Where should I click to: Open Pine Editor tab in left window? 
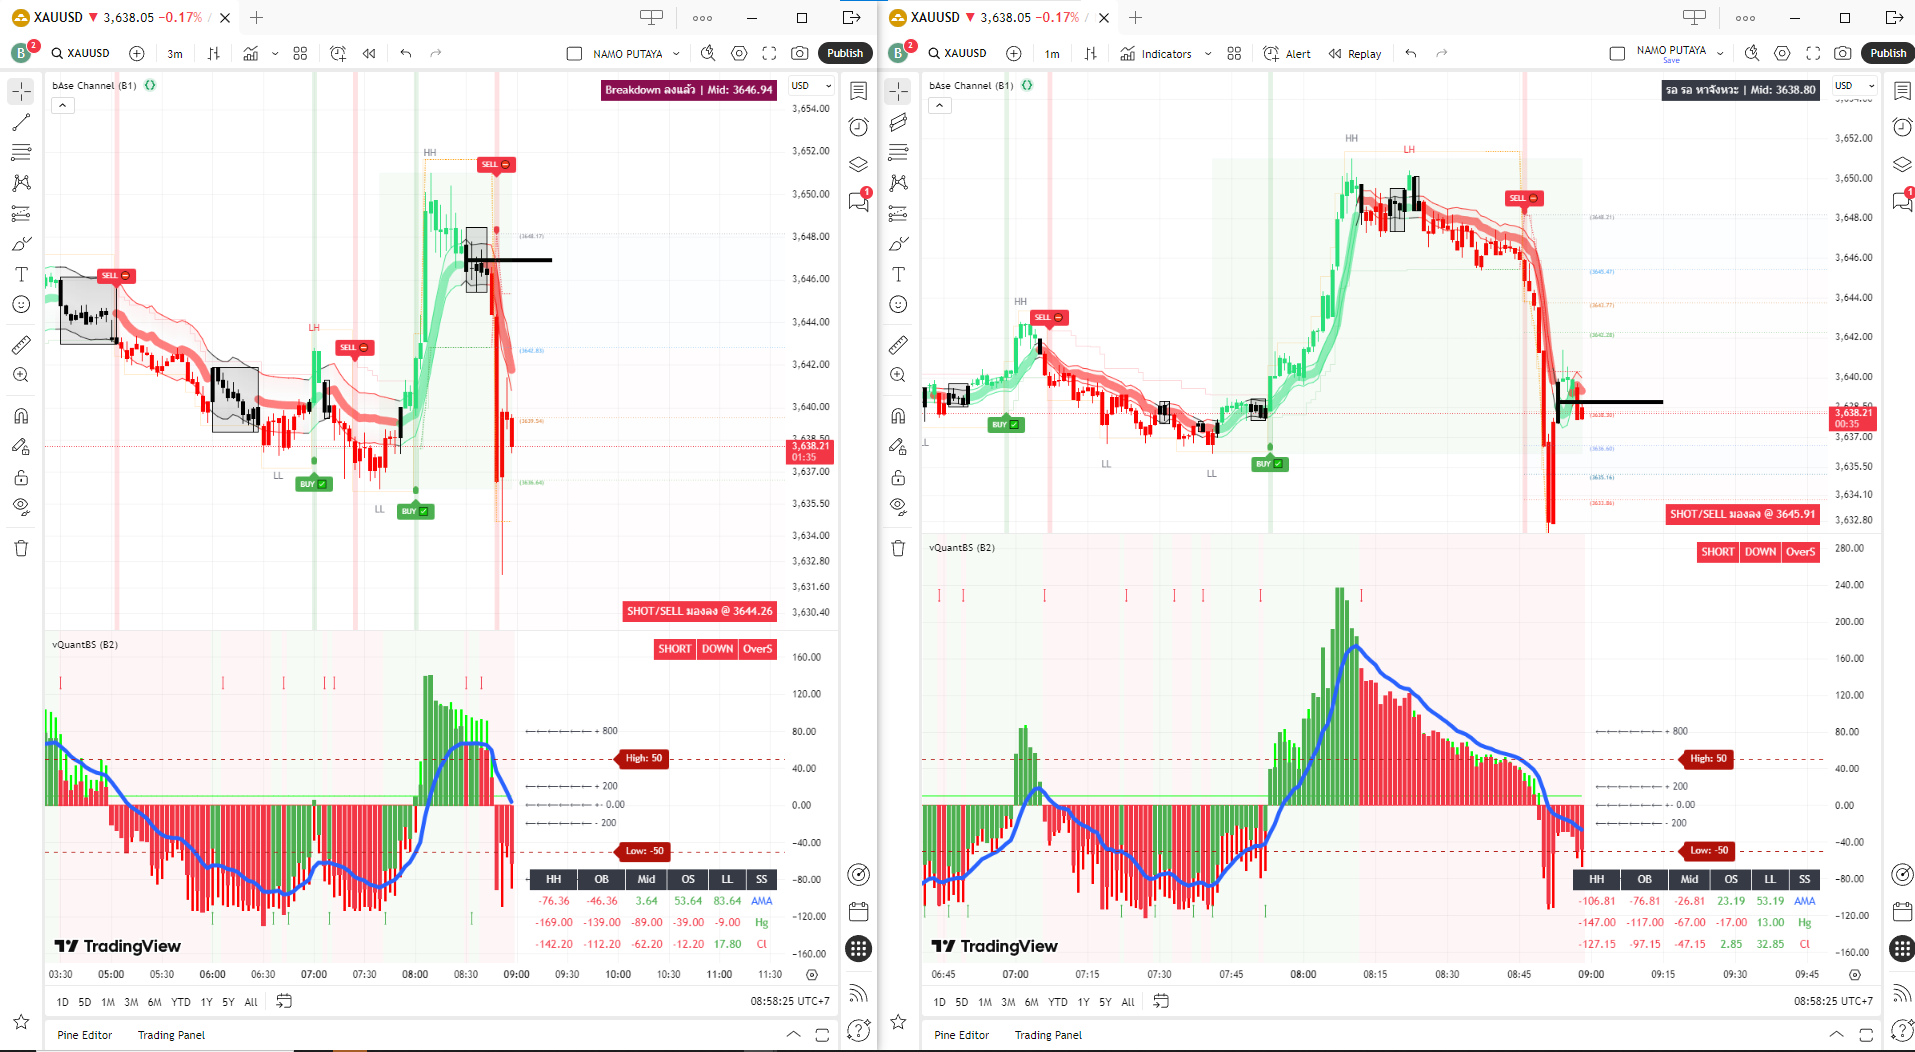pyautogui.click(x=84, y=1035)
